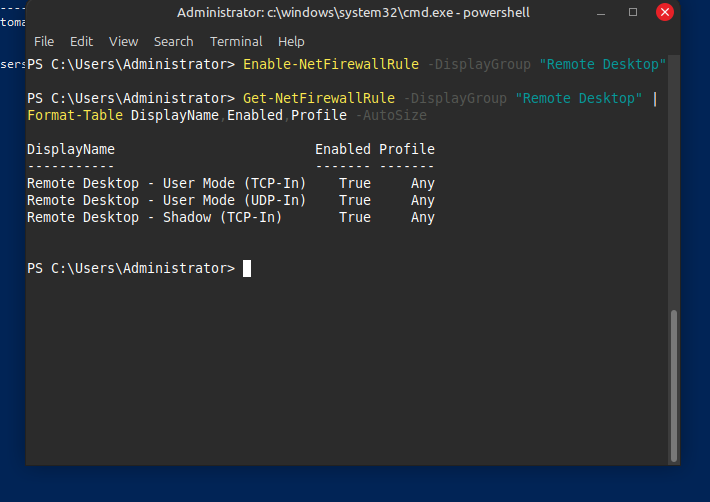Click the Profile column header
The width and height of the screenshot is (710, 502).
[406, 149]
